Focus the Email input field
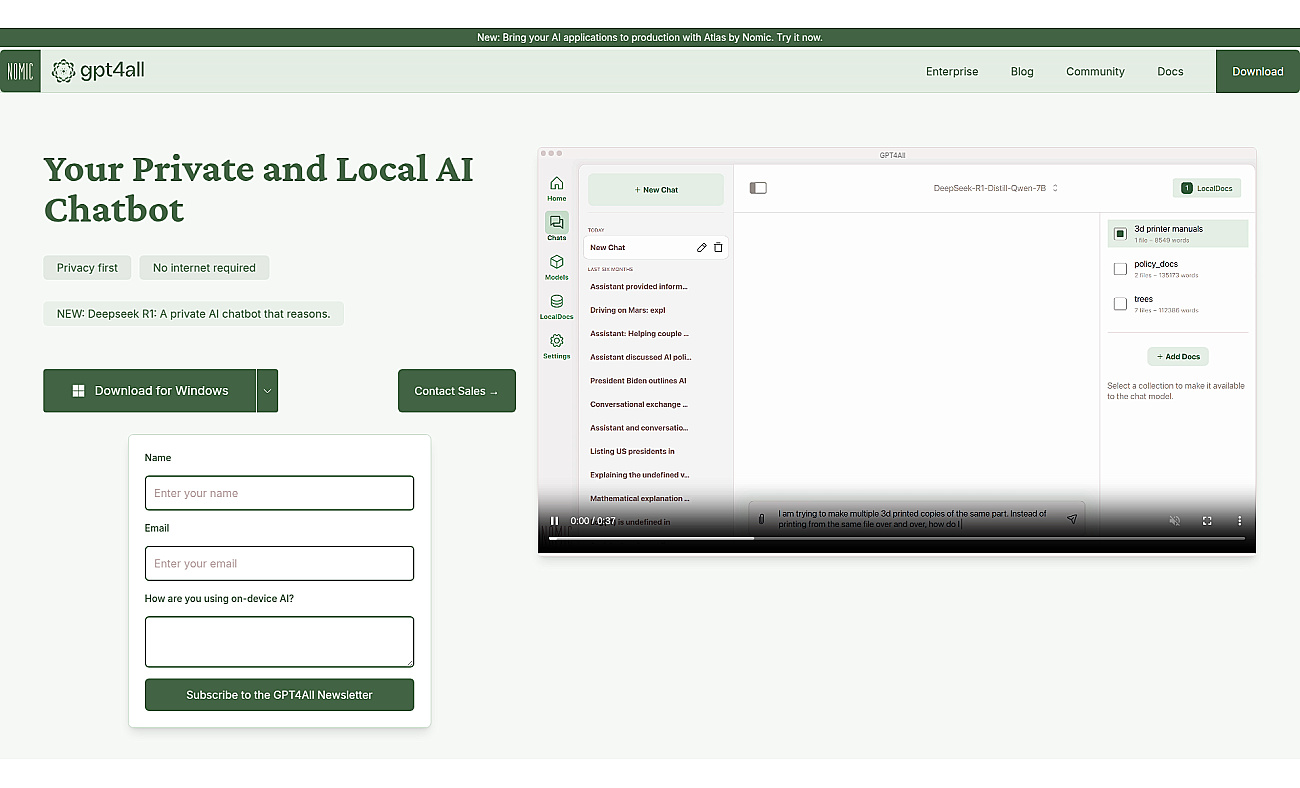1300x788 pixels. [279, 563]
